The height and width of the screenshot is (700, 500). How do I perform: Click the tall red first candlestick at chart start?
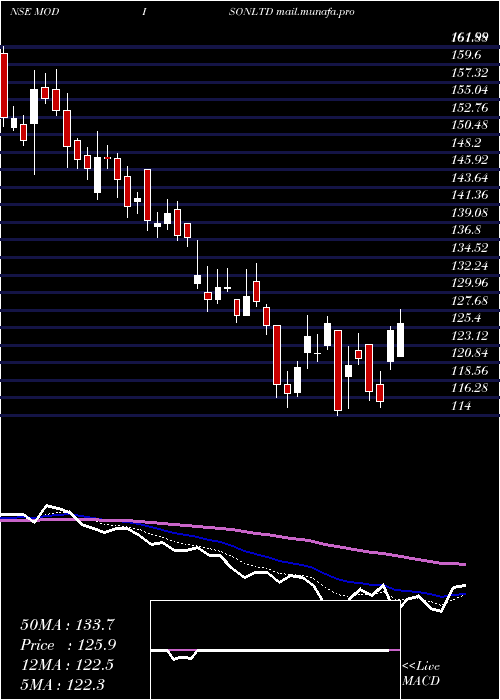[4, 85]
